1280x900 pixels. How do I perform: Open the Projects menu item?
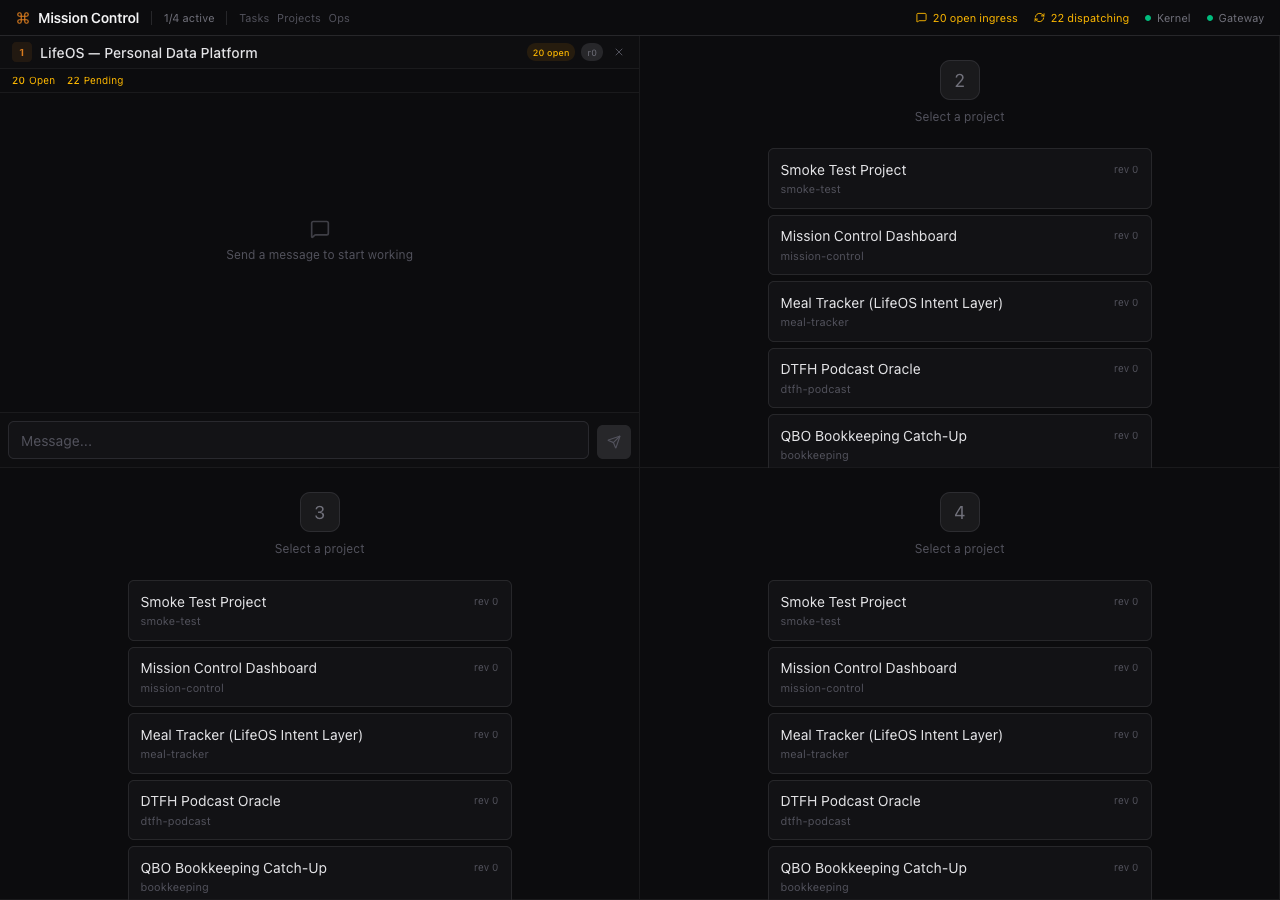click(x=299, y=18)
